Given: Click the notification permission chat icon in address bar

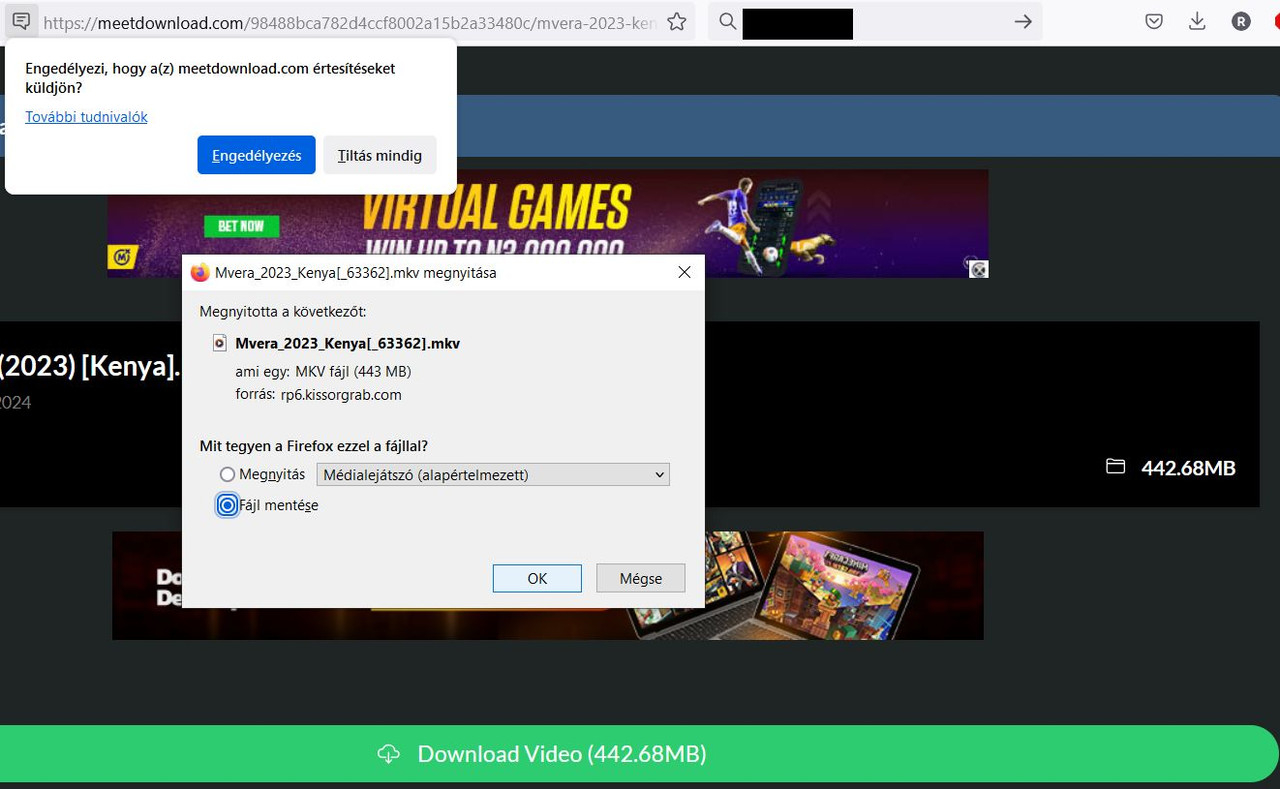Looking at the screenshot, I should coord(21,21).
